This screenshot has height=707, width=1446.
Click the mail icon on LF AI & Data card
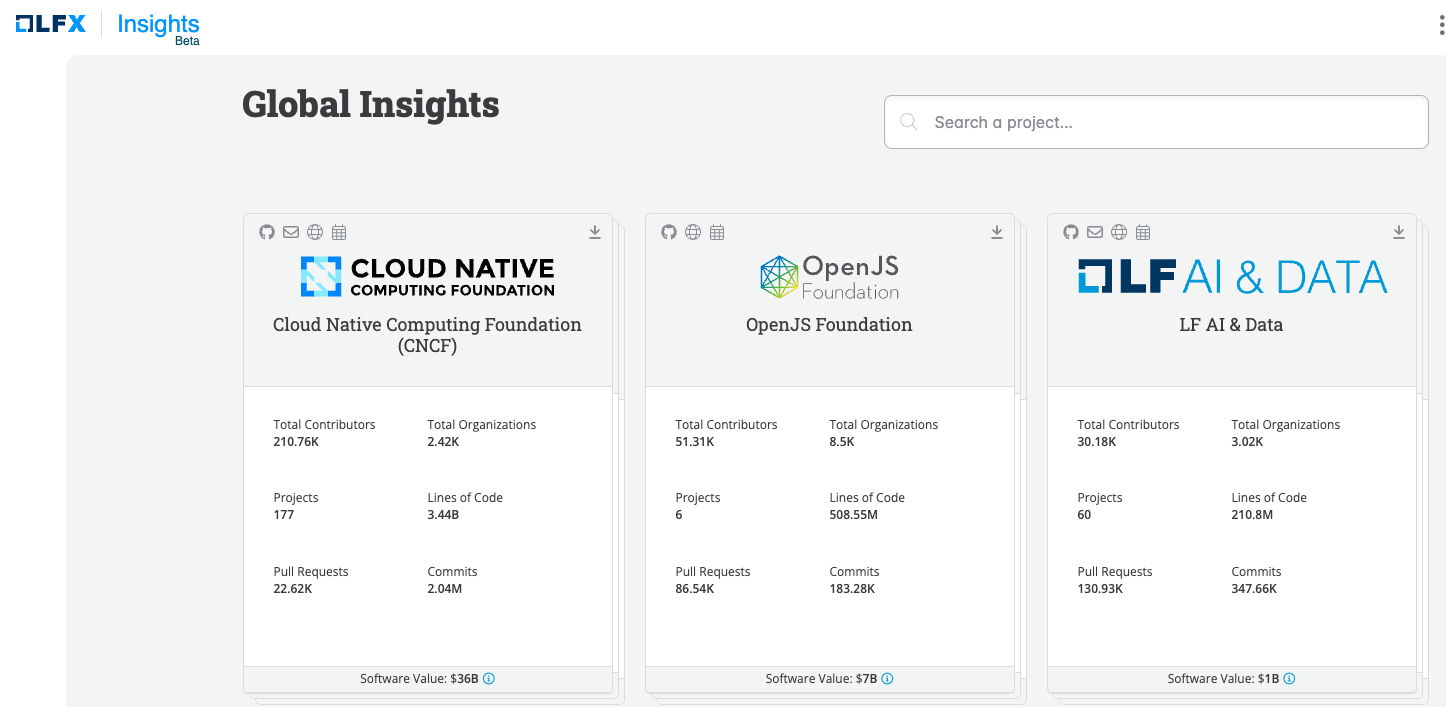(x=1095, y=232)
